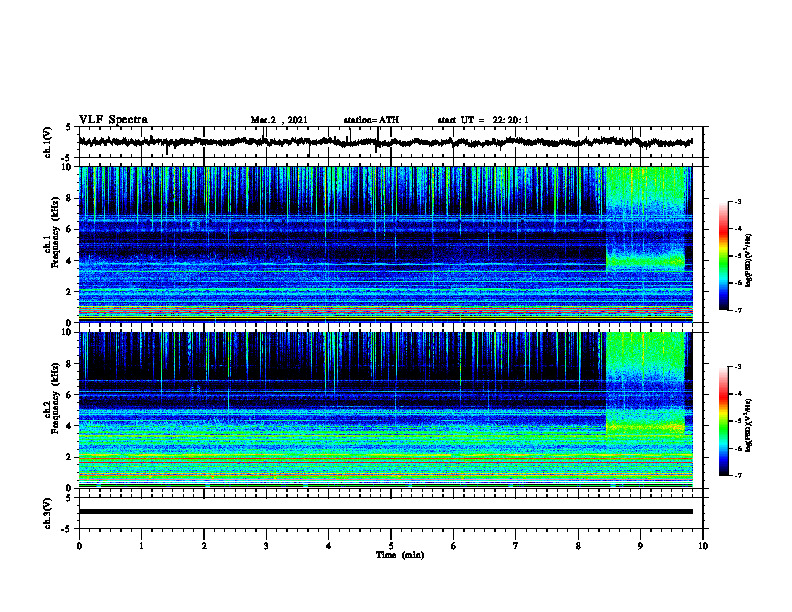
Task: Click the "9" tick label on Time axis
Action: pyautogui.click(x=640, y=546)
